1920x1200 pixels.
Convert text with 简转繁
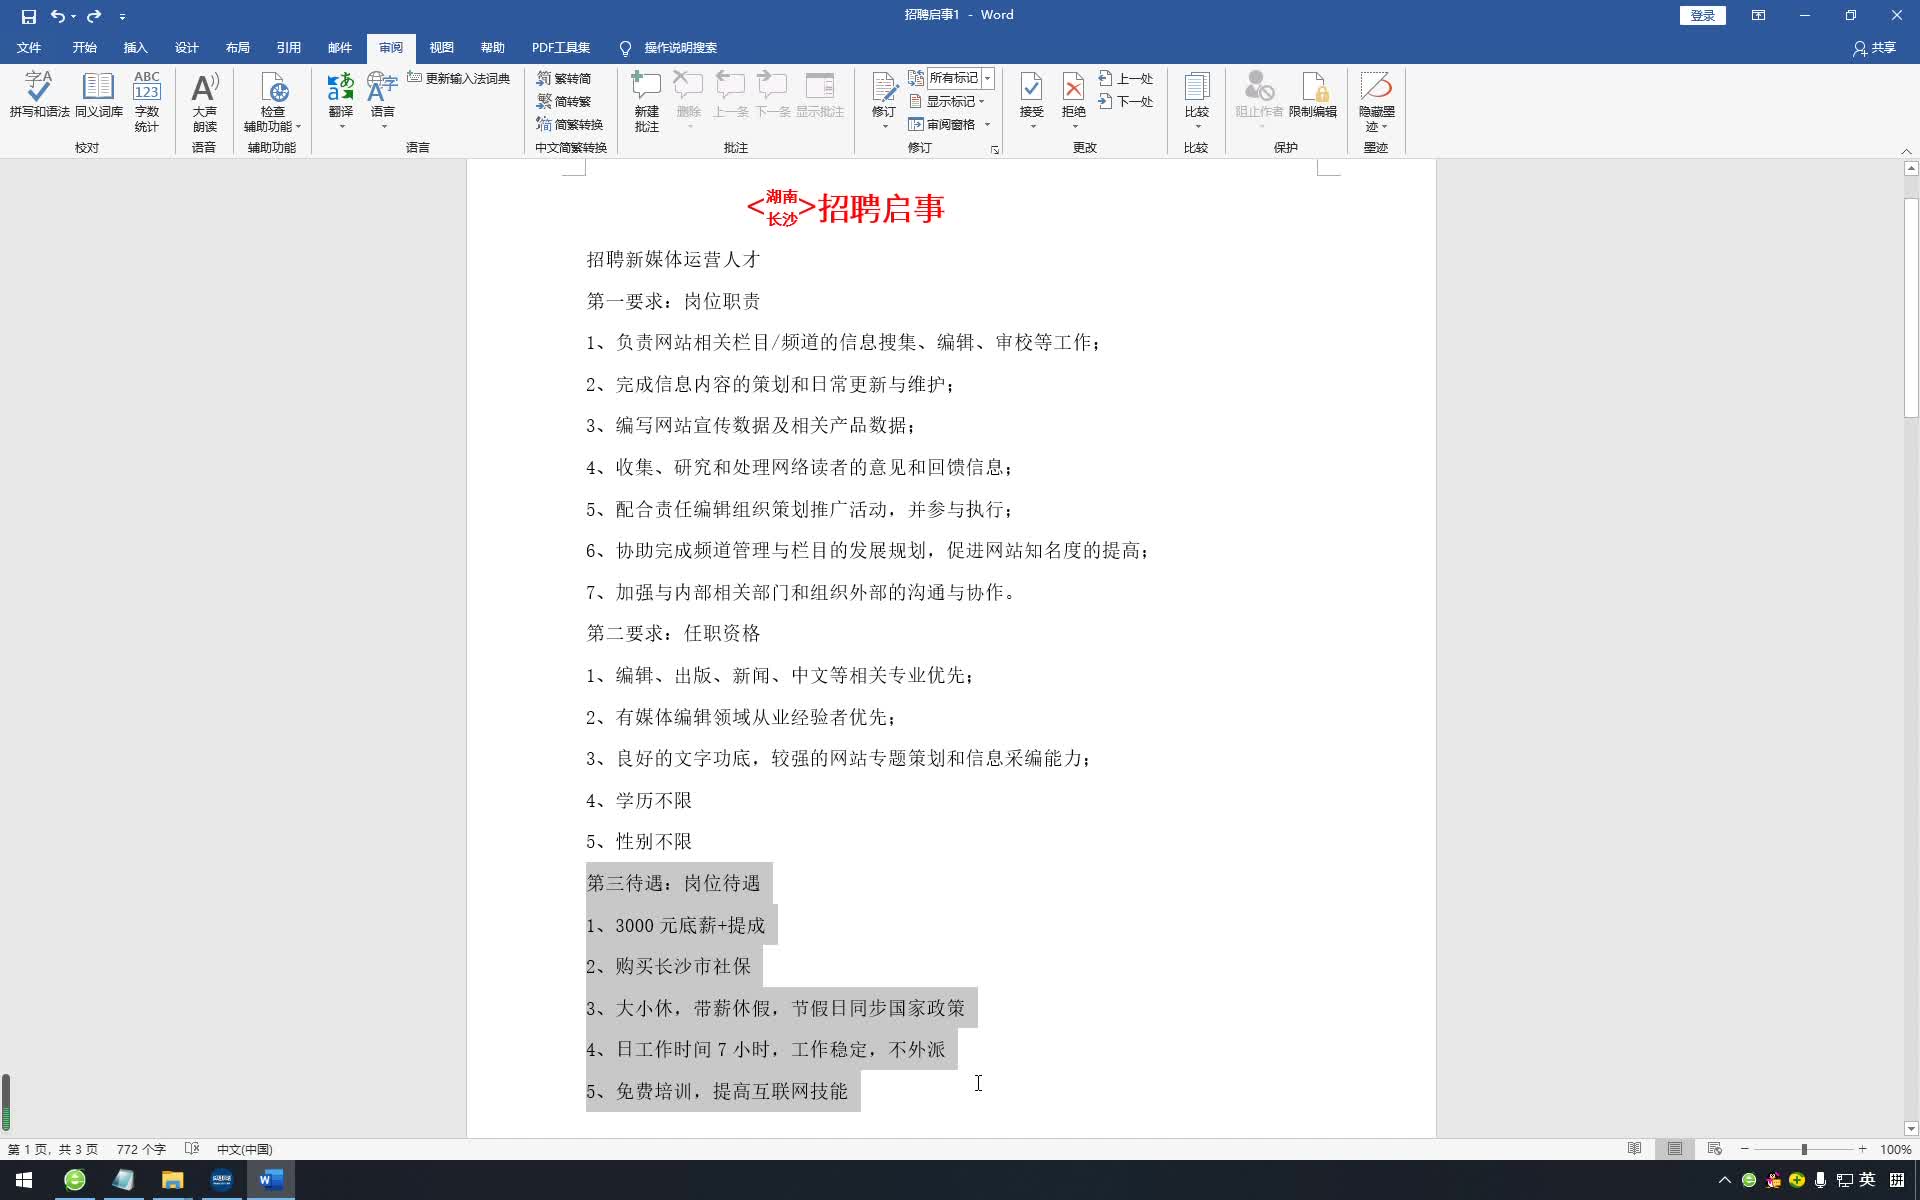click(x=564, y=101)
